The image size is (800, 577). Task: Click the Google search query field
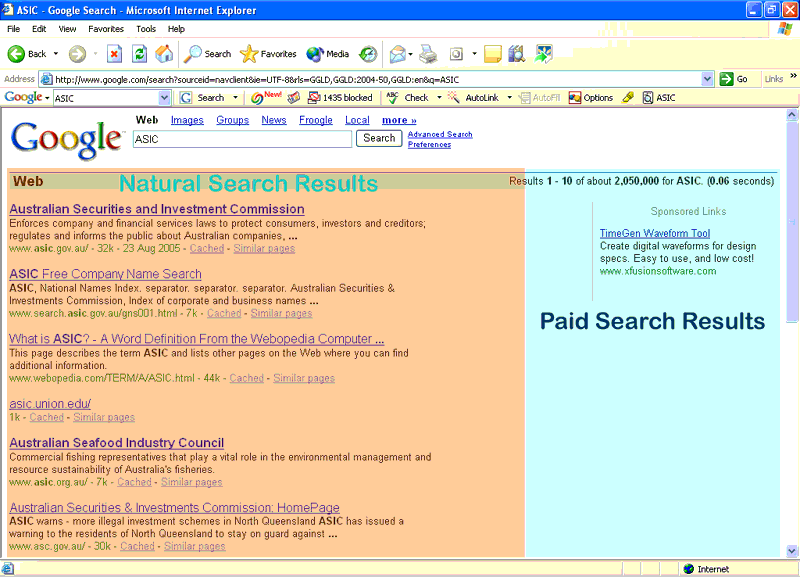click(x=242, y=139)
